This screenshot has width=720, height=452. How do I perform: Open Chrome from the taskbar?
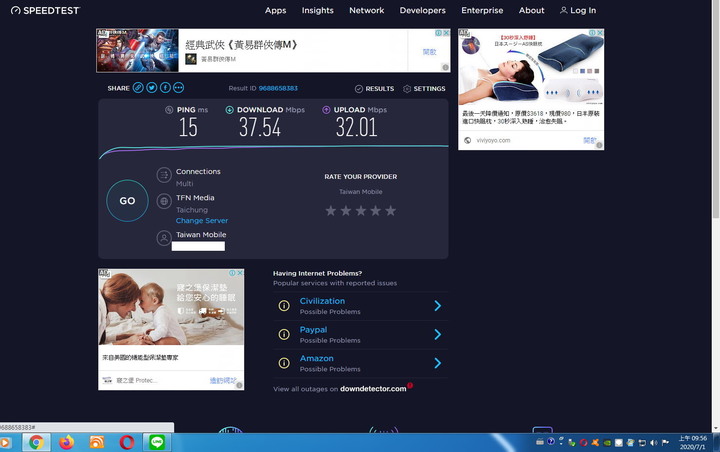[x=36, y=442]
